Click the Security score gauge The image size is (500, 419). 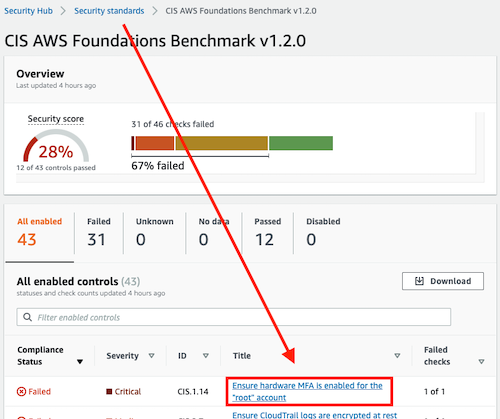56,146
